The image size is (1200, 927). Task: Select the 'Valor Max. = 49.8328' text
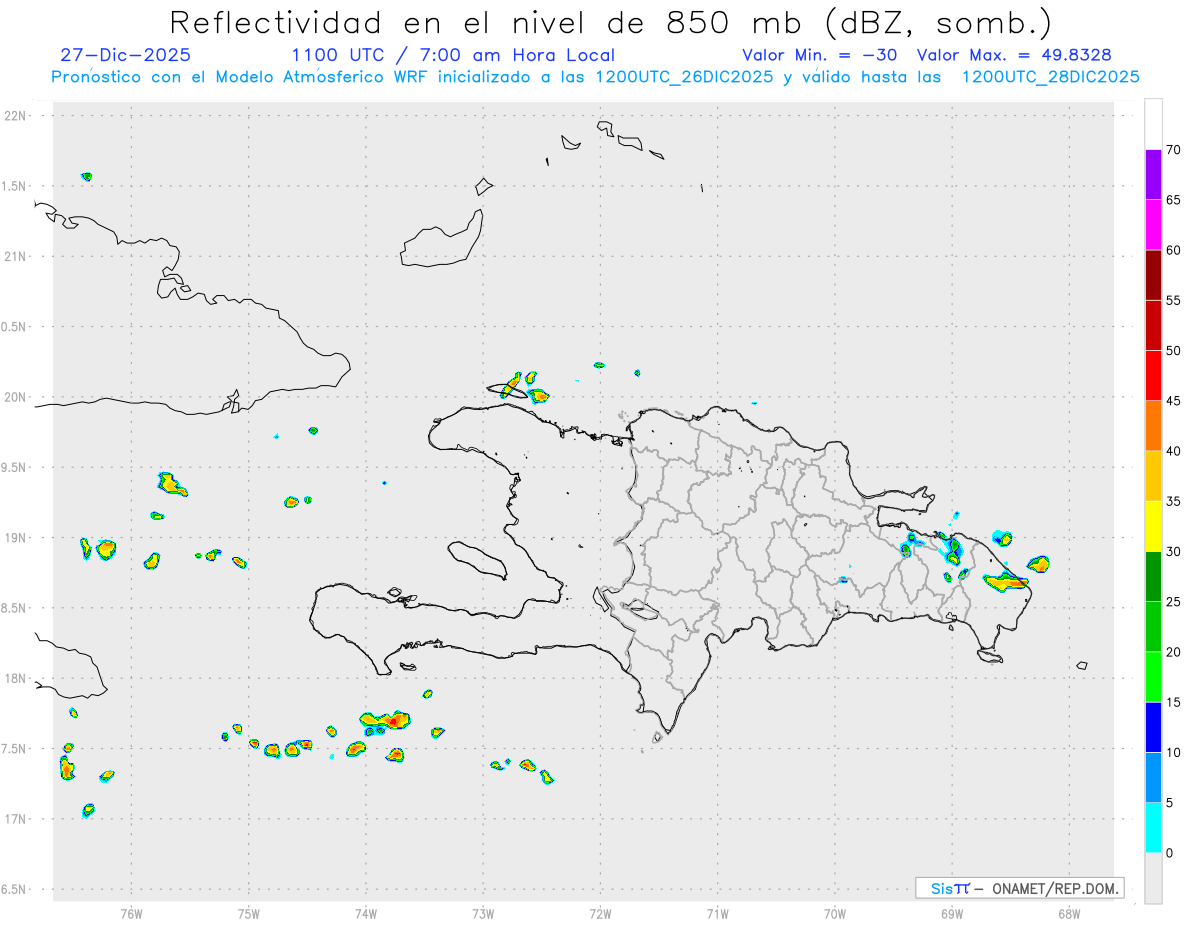[x=1014, y=55]
